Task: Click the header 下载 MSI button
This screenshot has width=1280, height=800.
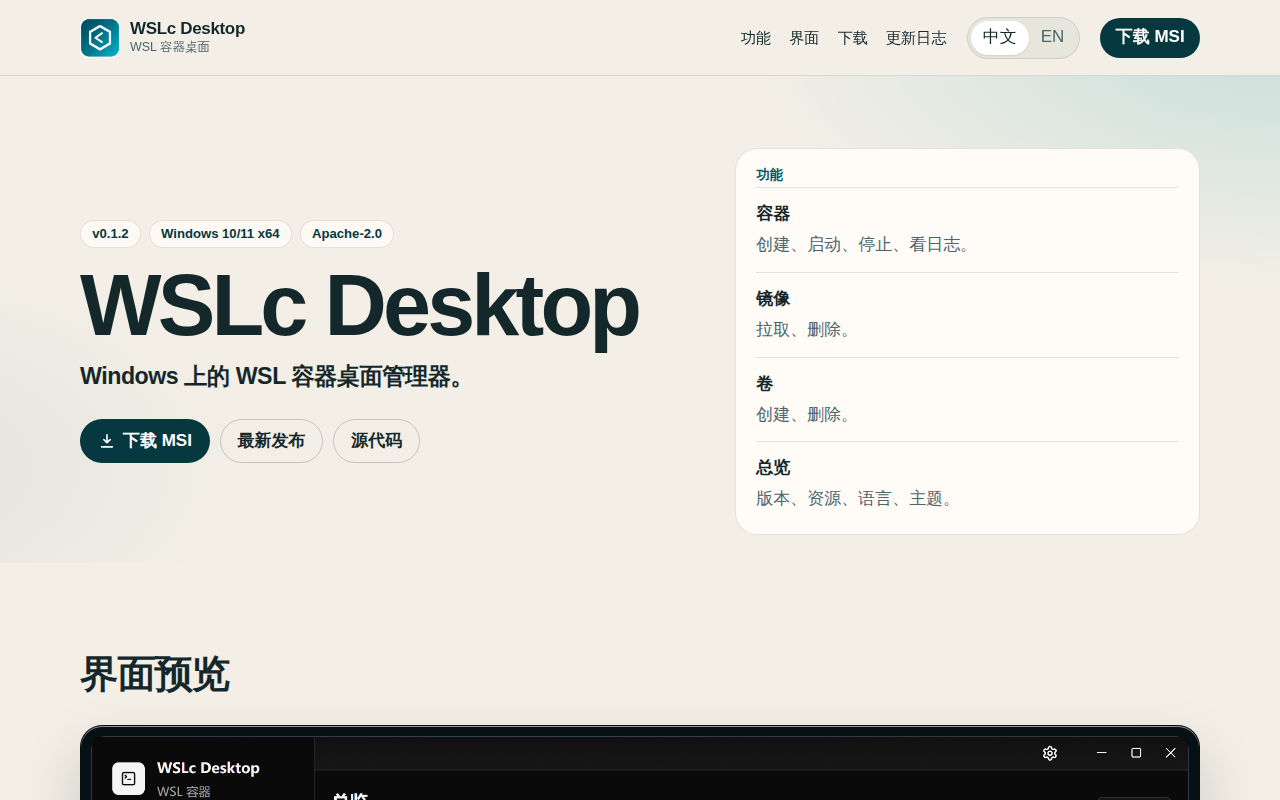Action: [x=1150, y=38]
